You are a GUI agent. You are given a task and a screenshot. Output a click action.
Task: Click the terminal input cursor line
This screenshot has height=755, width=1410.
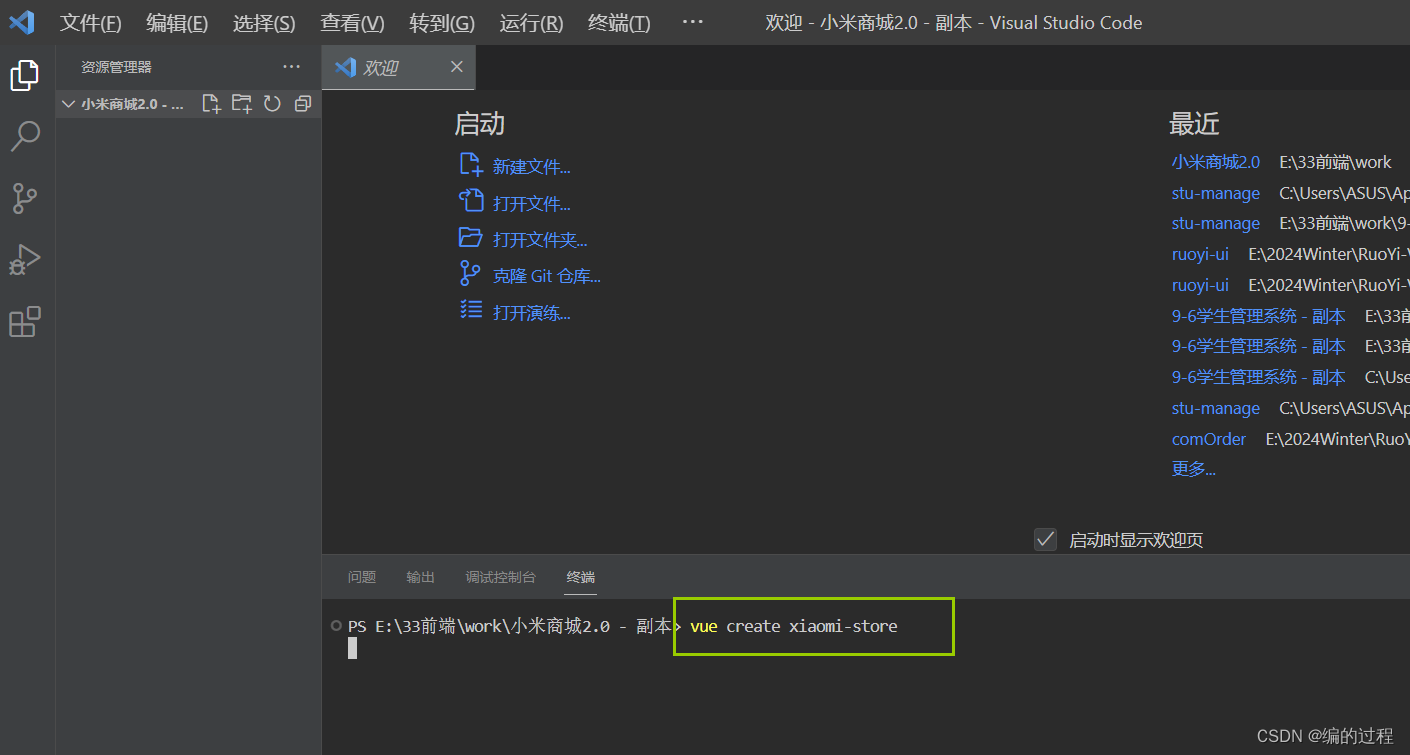[352, 648]
